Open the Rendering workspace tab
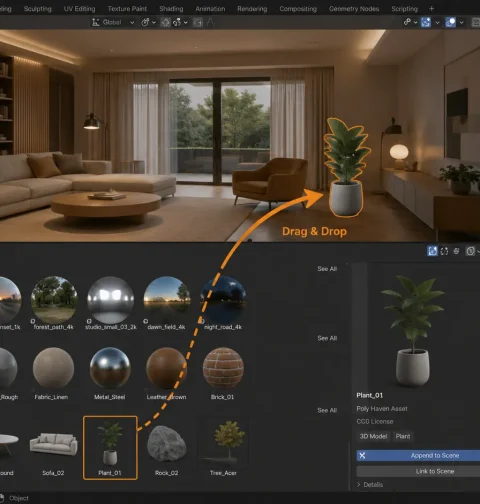Screen dimensions: 480x504 tap(252, 9)
